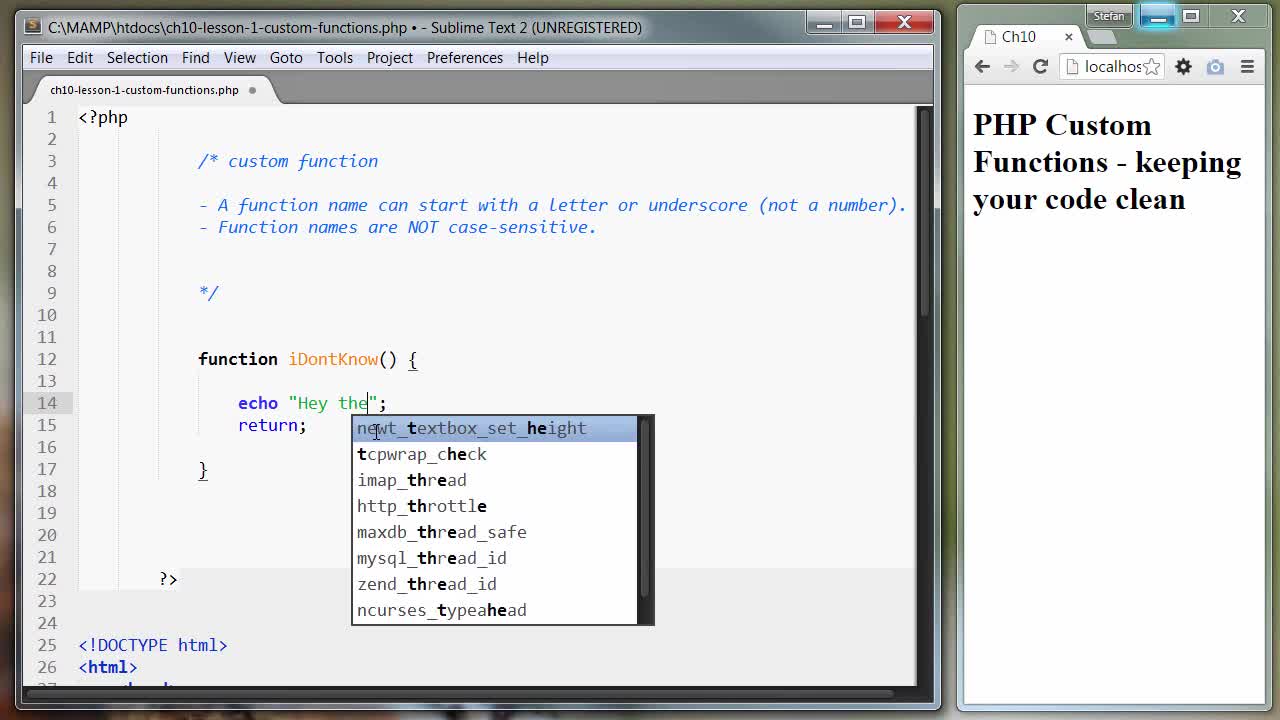Open the Project menu
Viewport: 1280px width, 720px height.
coord(390,57)
